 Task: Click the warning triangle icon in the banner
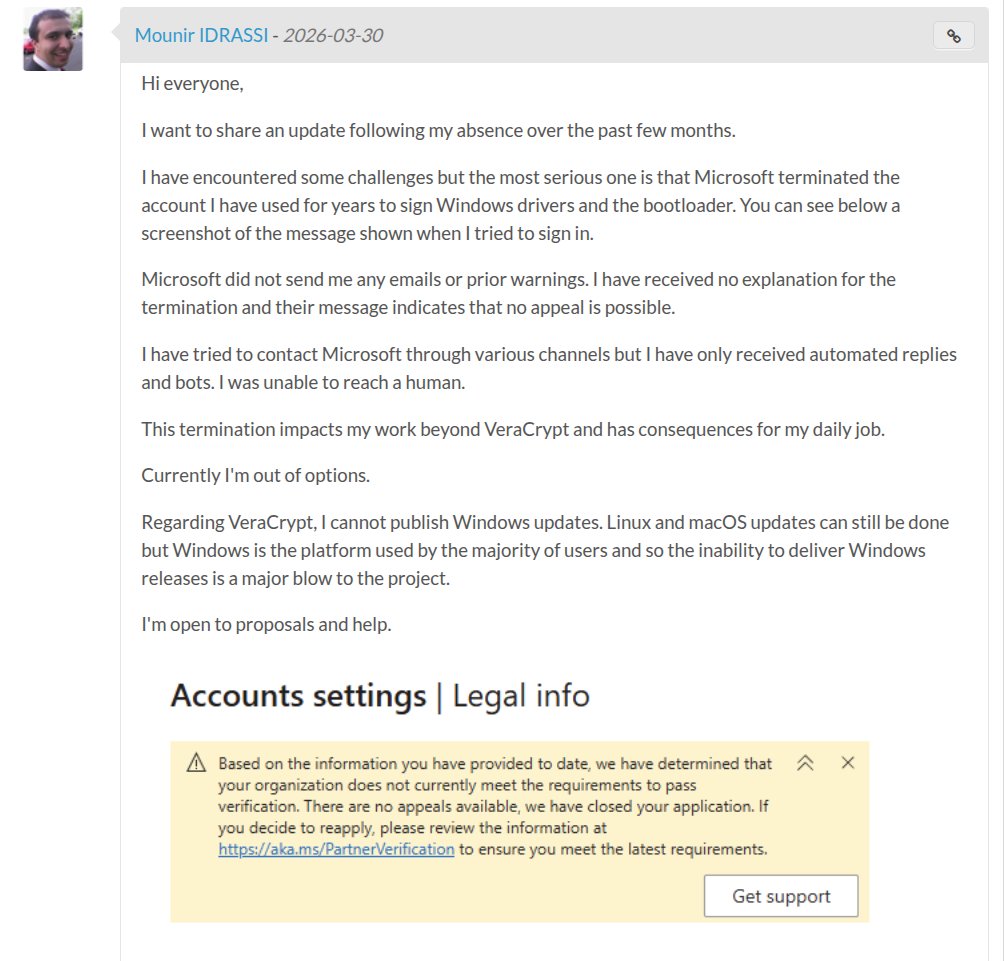click(x=196, y=764)
